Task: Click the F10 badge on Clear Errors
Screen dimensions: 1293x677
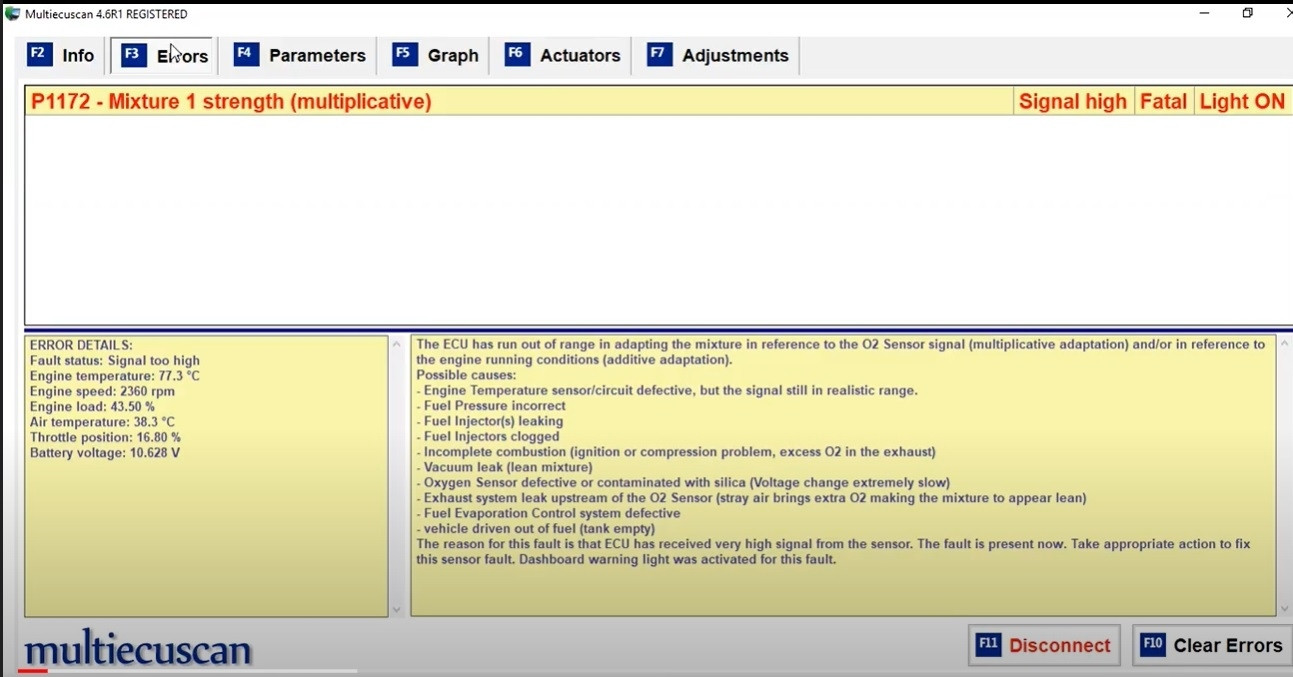Action: point(1153,645)
